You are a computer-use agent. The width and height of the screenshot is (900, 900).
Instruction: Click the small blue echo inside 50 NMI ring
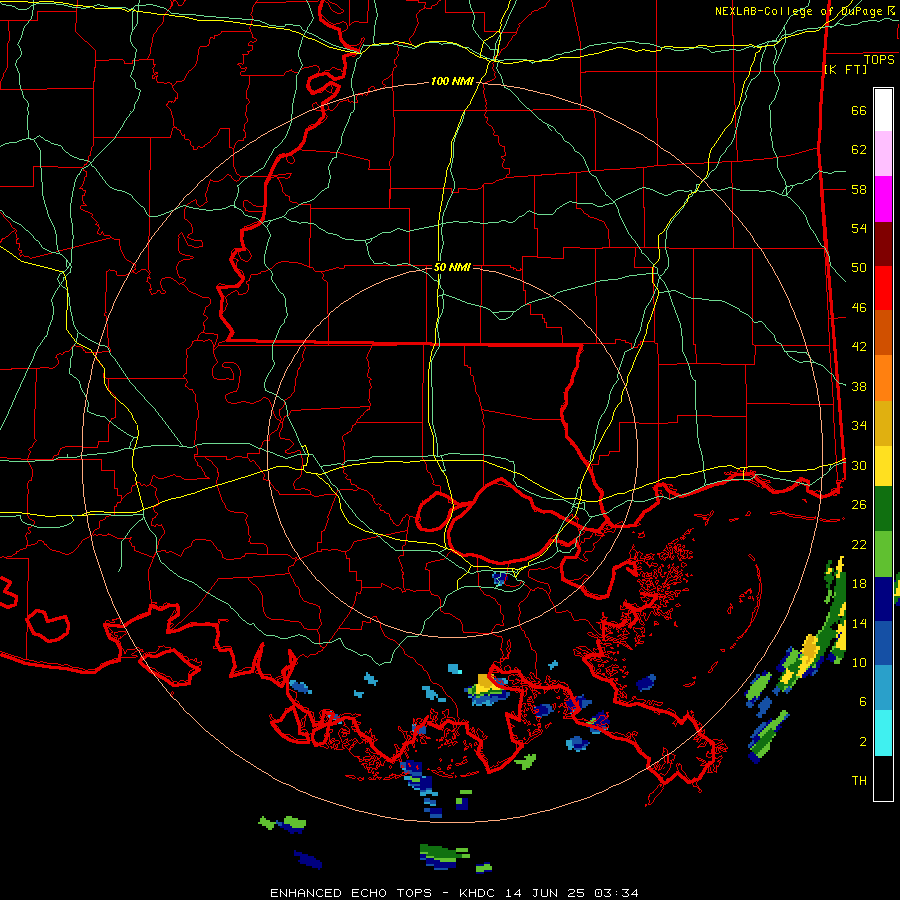pyautogui.click(x=500, y=579)
